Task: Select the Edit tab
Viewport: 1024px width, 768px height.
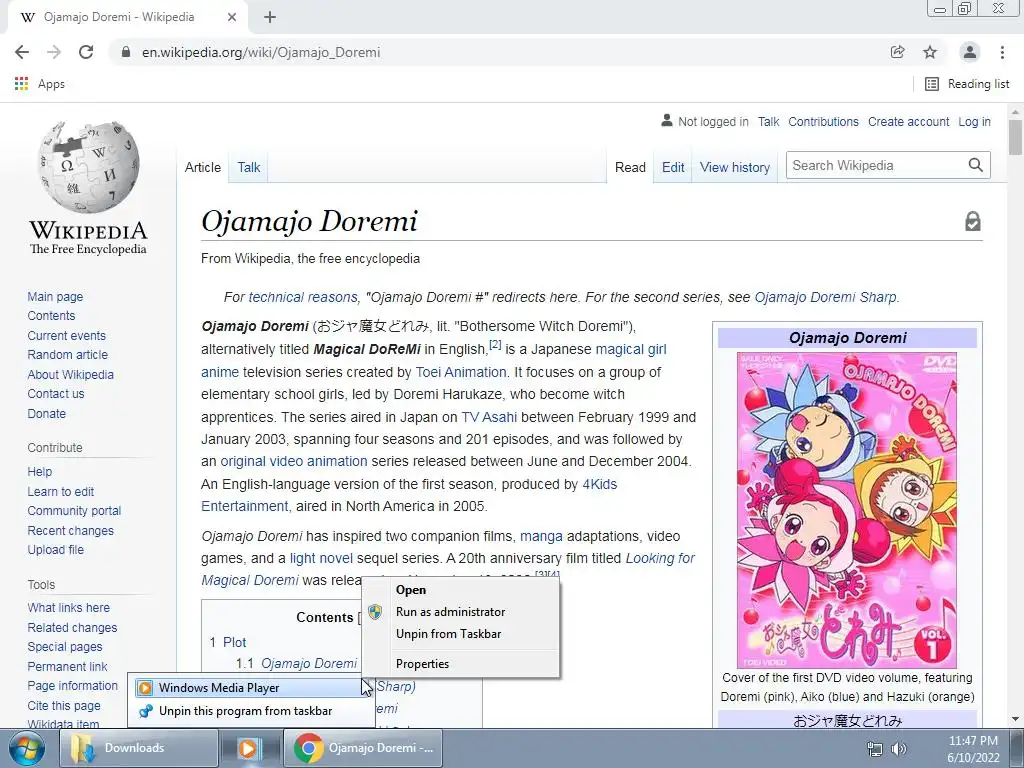Action: click(673, 167)
